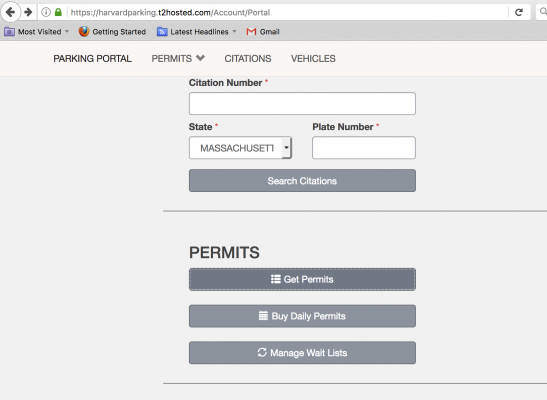Open the site information icon

(x=46, y=12)
